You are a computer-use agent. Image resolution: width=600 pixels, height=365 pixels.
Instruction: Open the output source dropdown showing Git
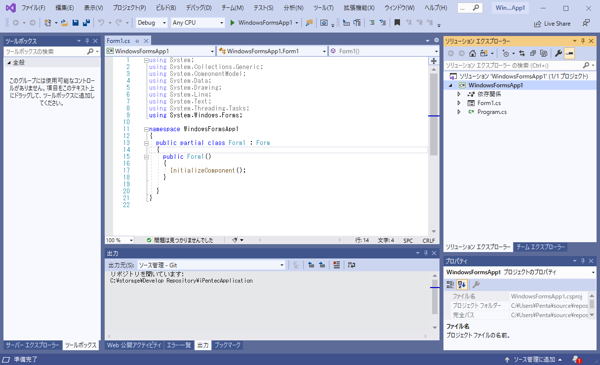[211, 265]
